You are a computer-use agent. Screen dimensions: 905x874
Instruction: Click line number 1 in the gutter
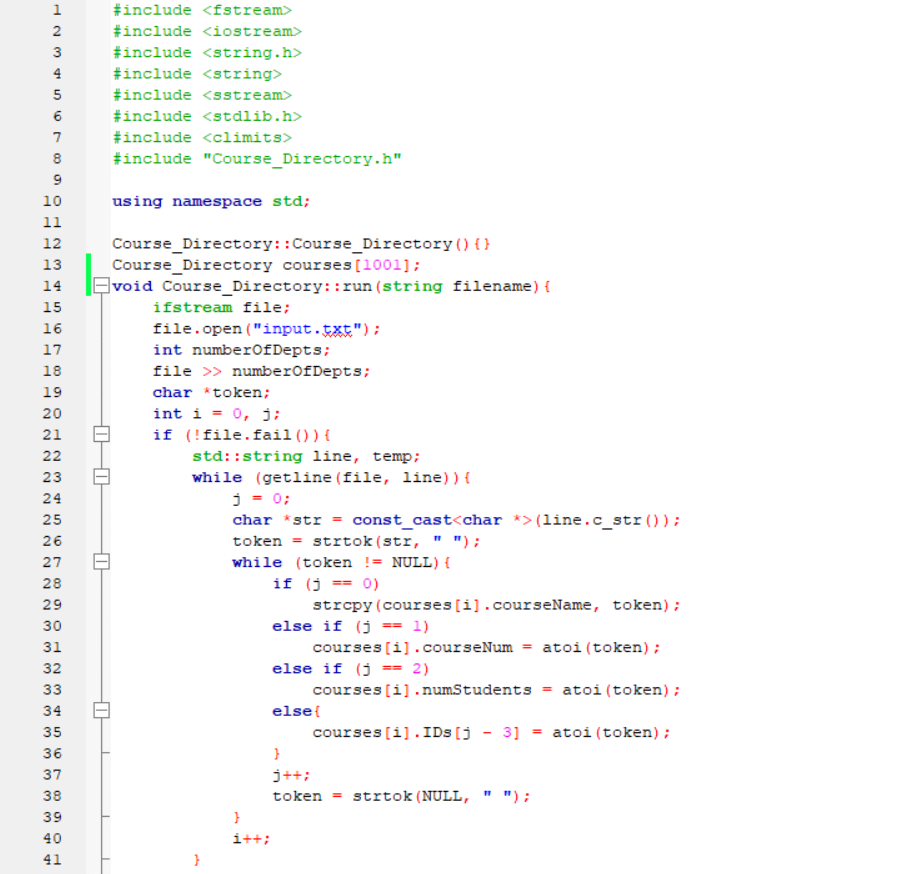pos(57,10)
